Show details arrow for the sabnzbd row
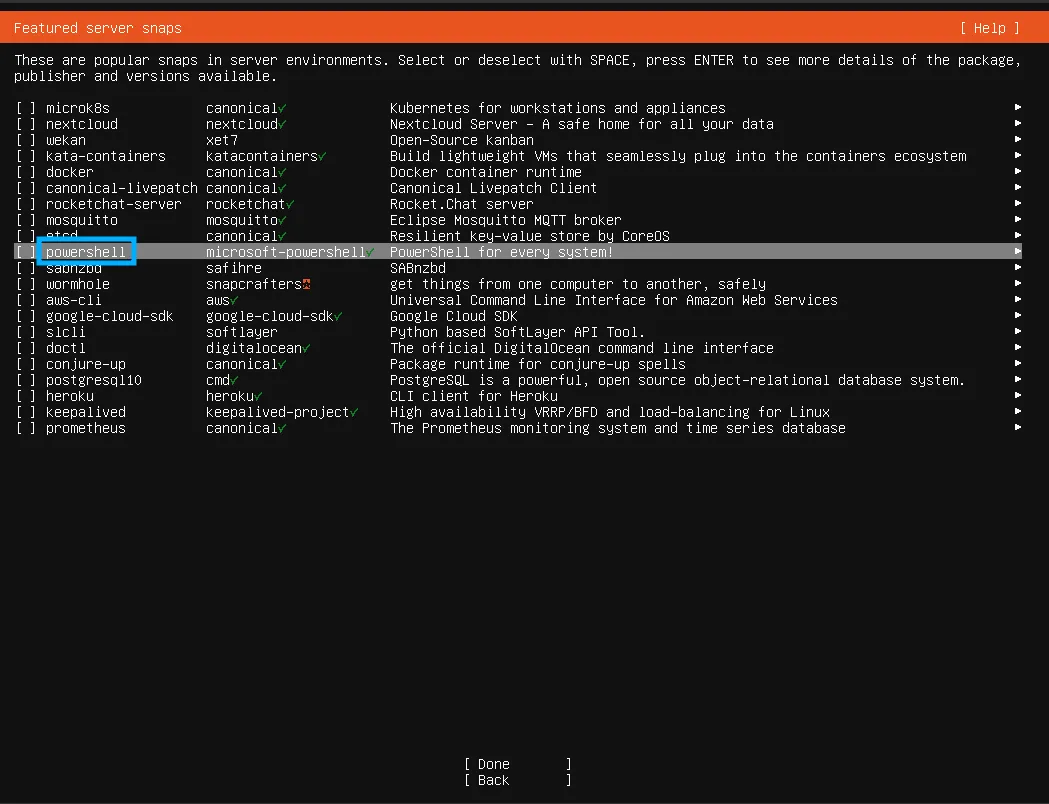 [1018, 268]
